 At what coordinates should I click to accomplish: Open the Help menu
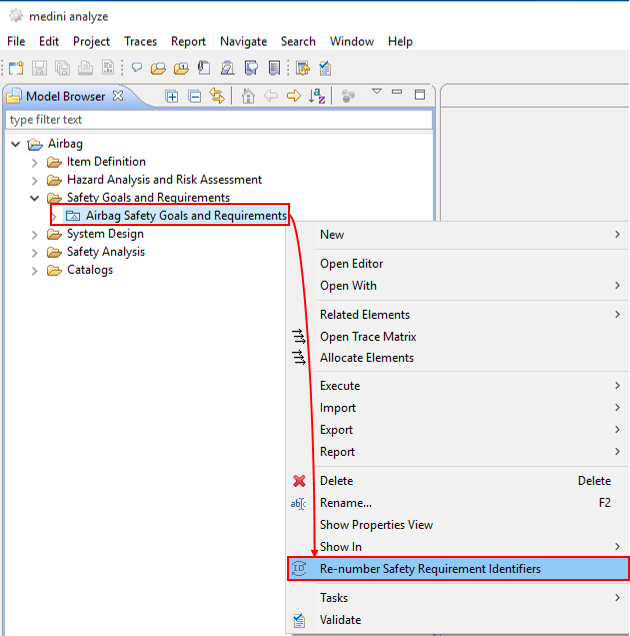pos(400,41)
